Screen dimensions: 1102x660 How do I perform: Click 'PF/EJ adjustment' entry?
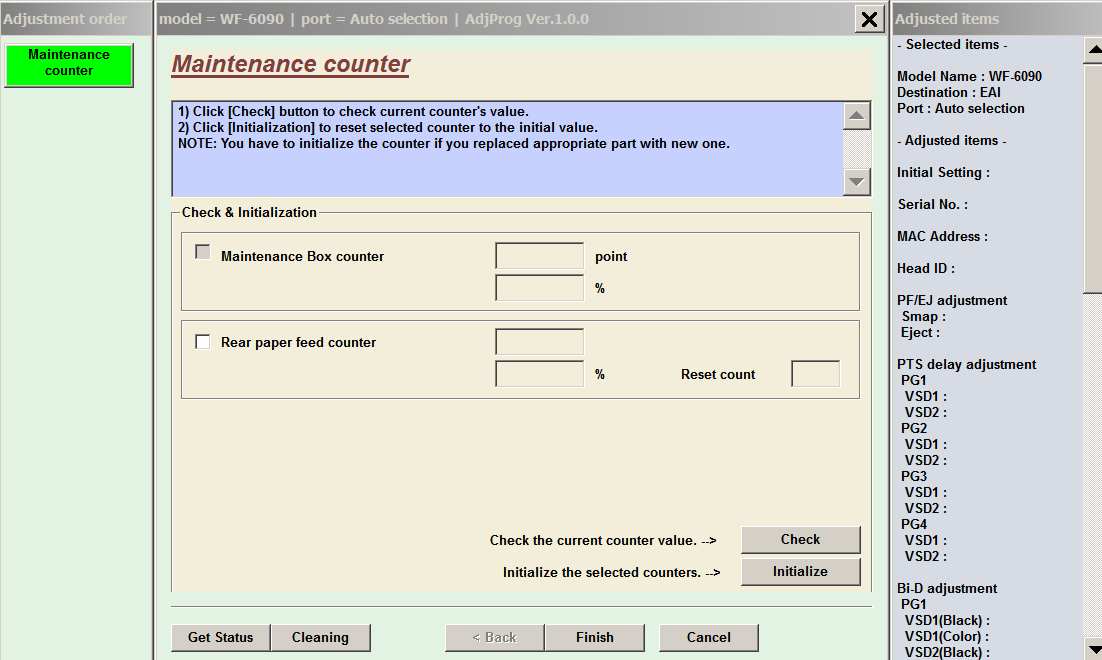click(952, 300)
